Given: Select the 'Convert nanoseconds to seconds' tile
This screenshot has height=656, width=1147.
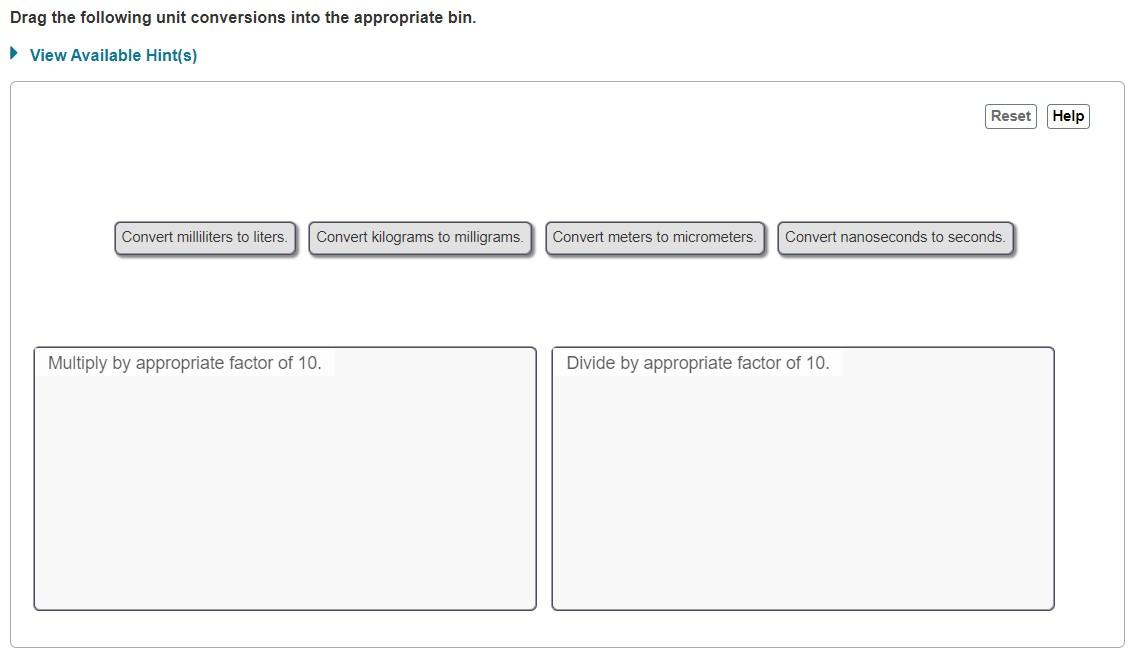Looking at the screenshot, I should (895, 238).
